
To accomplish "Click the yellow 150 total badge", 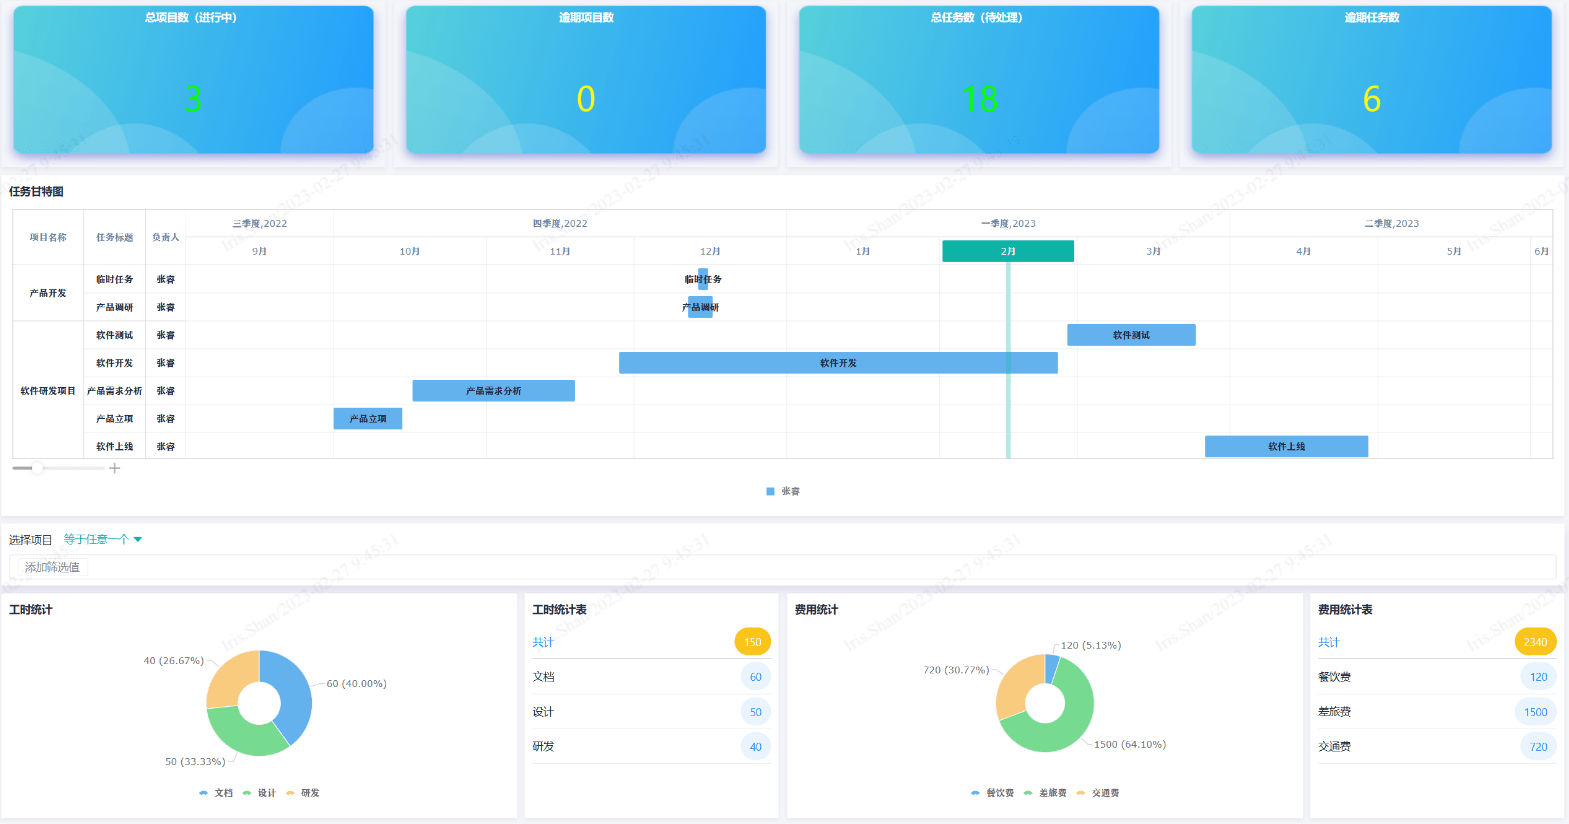I will coord(753,642).
